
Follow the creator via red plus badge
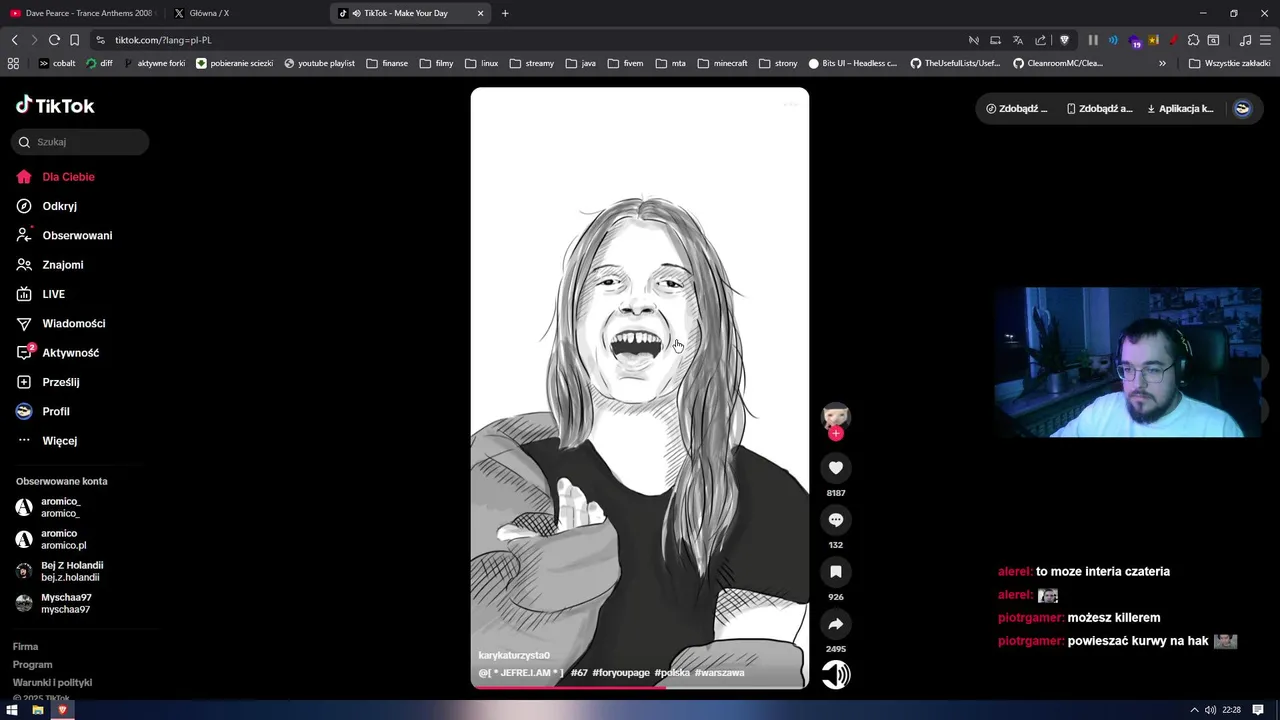(x=836, y=433)
